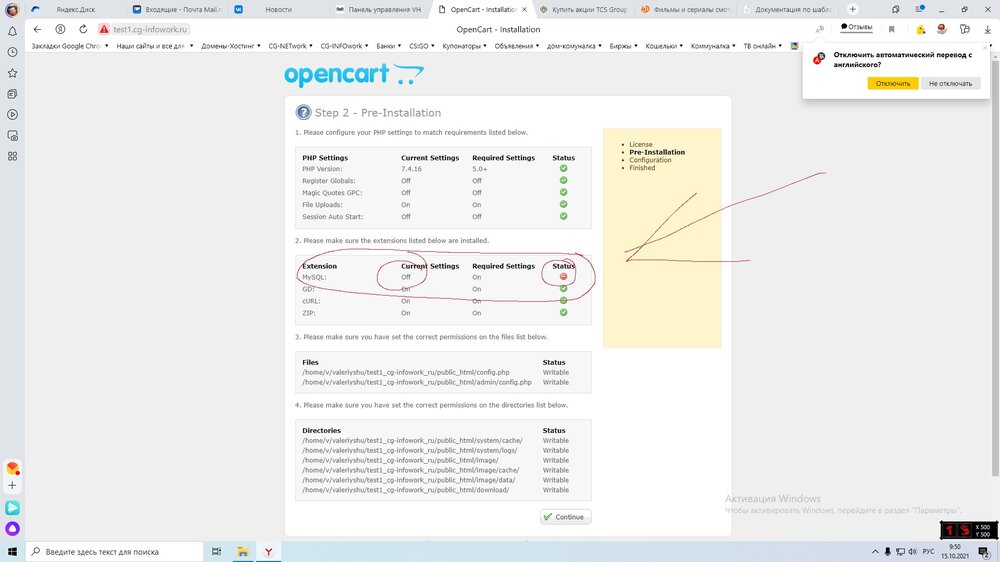Expand the Домены-Хостинг bookmarks folder

coord(229,46)
